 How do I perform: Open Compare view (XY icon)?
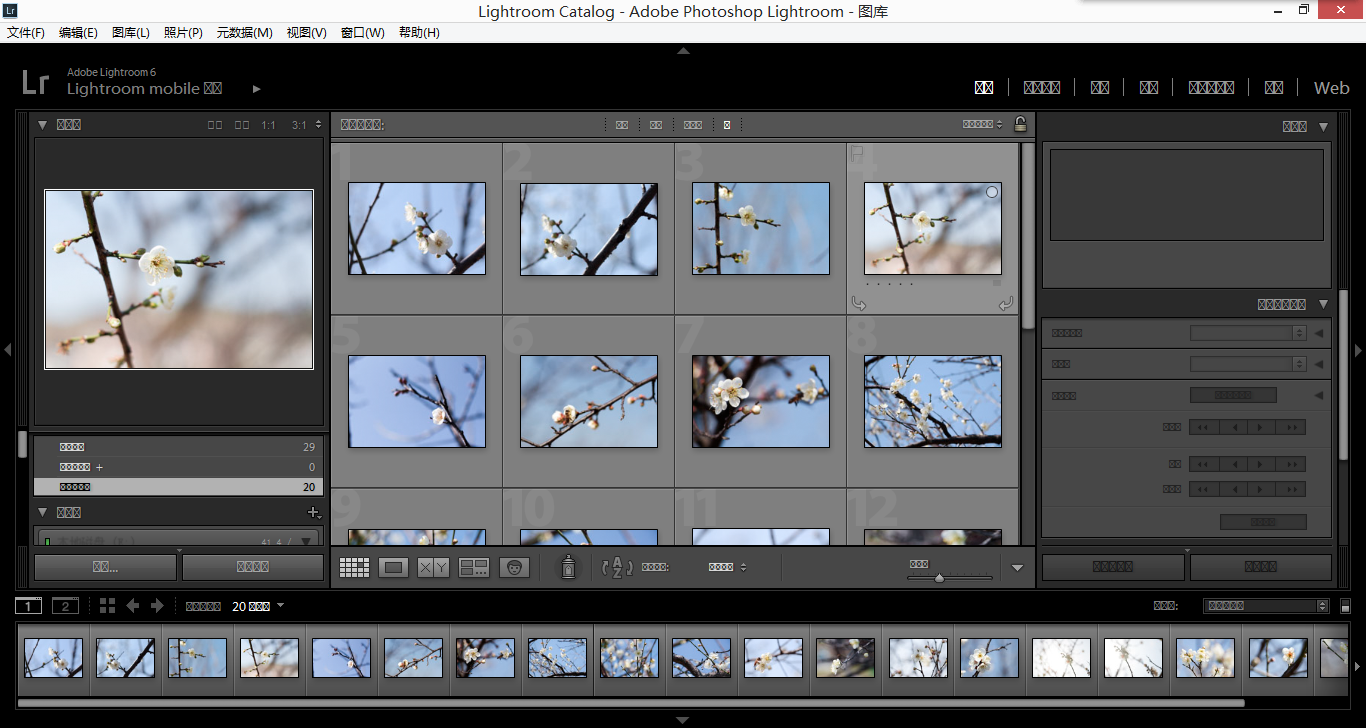[433, 568]
